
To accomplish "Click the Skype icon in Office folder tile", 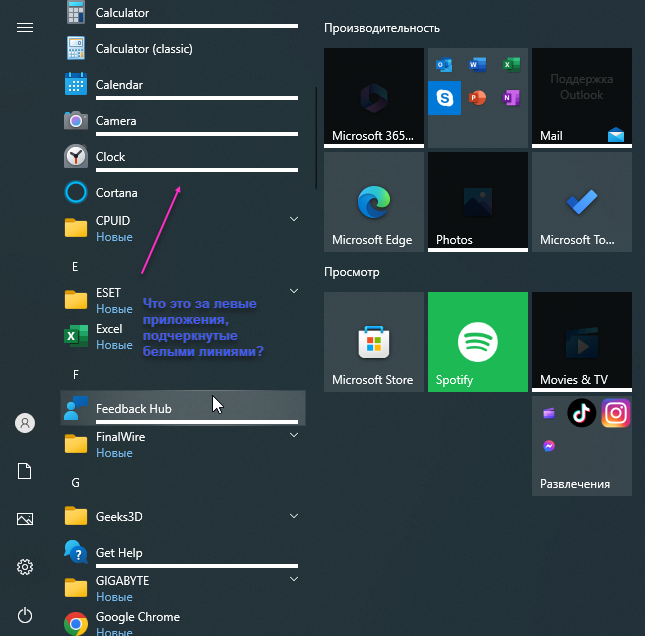I will tap(444, 98).
